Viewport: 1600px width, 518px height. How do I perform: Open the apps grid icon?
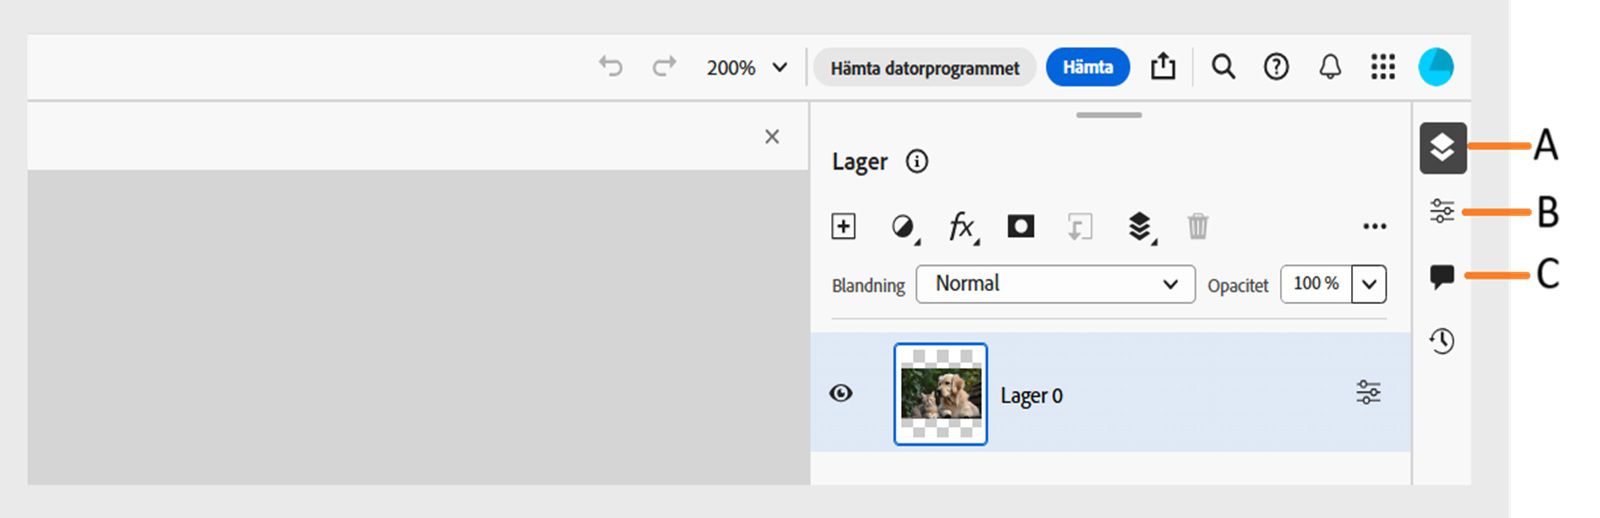point(1383,66)
